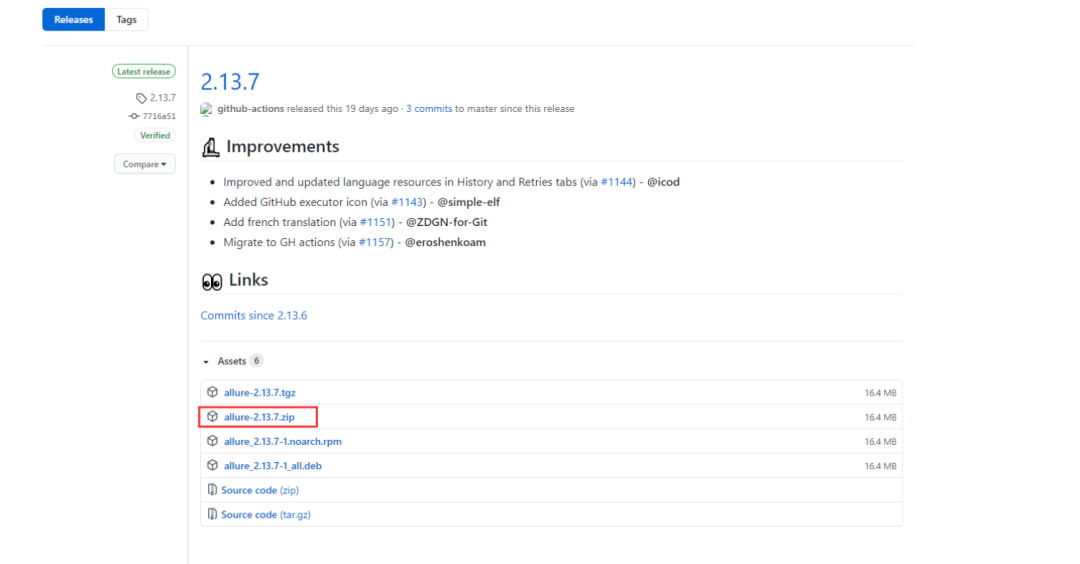Click the eyes icon beside Links
This screenshot has height=564, width=1080.
[x=211, y=281]
